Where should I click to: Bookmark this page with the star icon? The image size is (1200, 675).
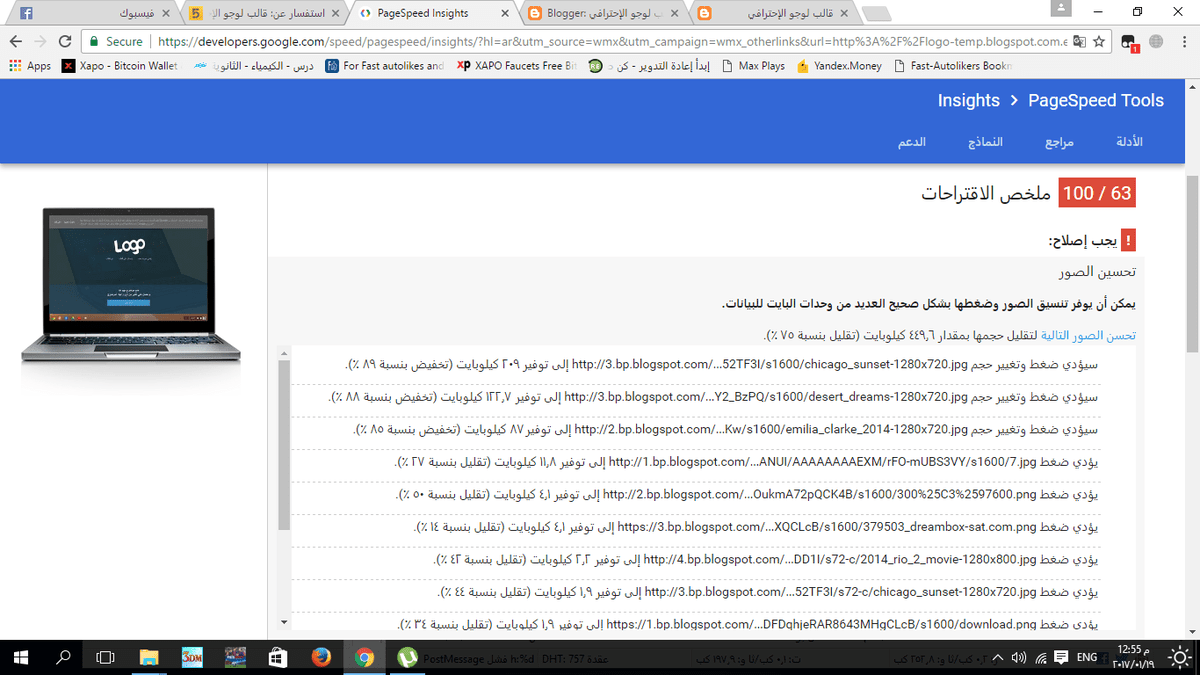(x=1099, y=42)
